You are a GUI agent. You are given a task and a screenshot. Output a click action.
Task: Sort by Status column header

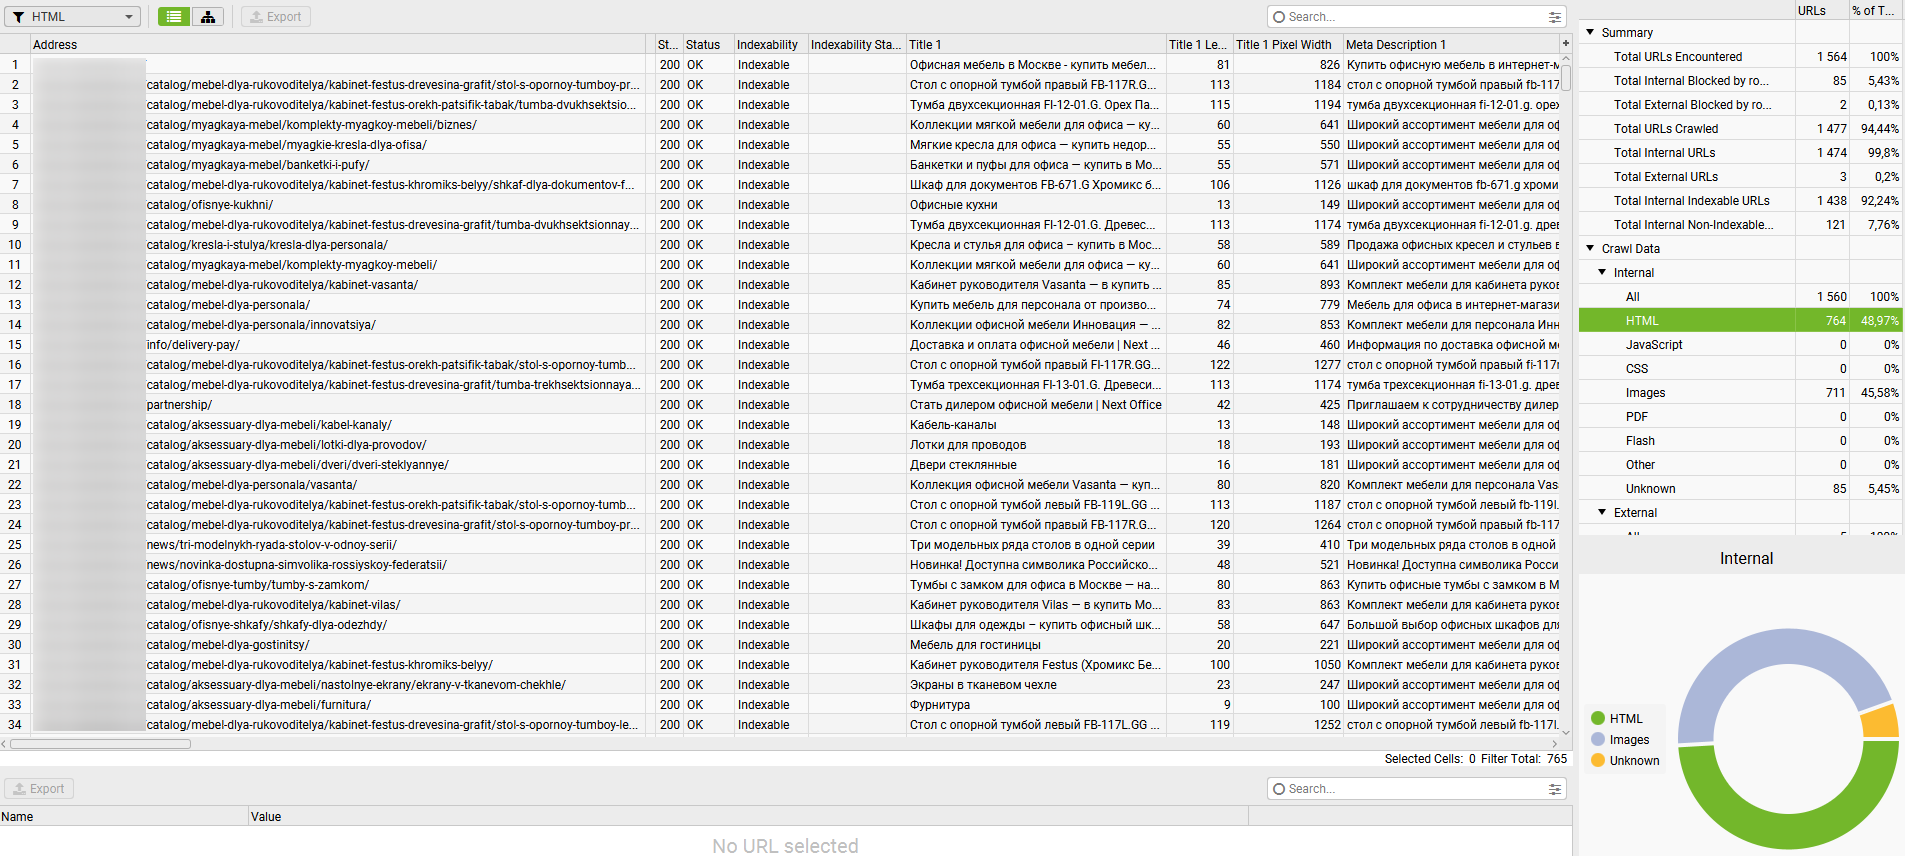point(707,45)
